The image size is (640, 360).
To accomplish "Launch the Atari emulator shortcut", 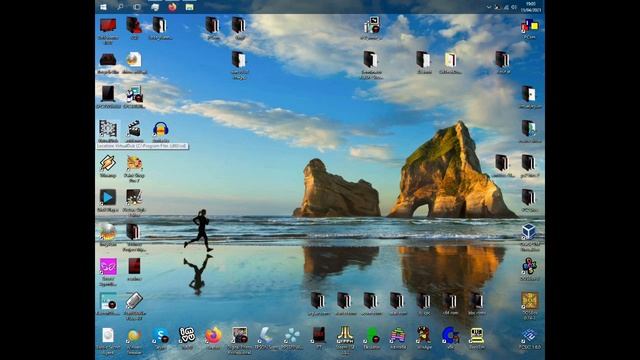I will click(345, 335).
